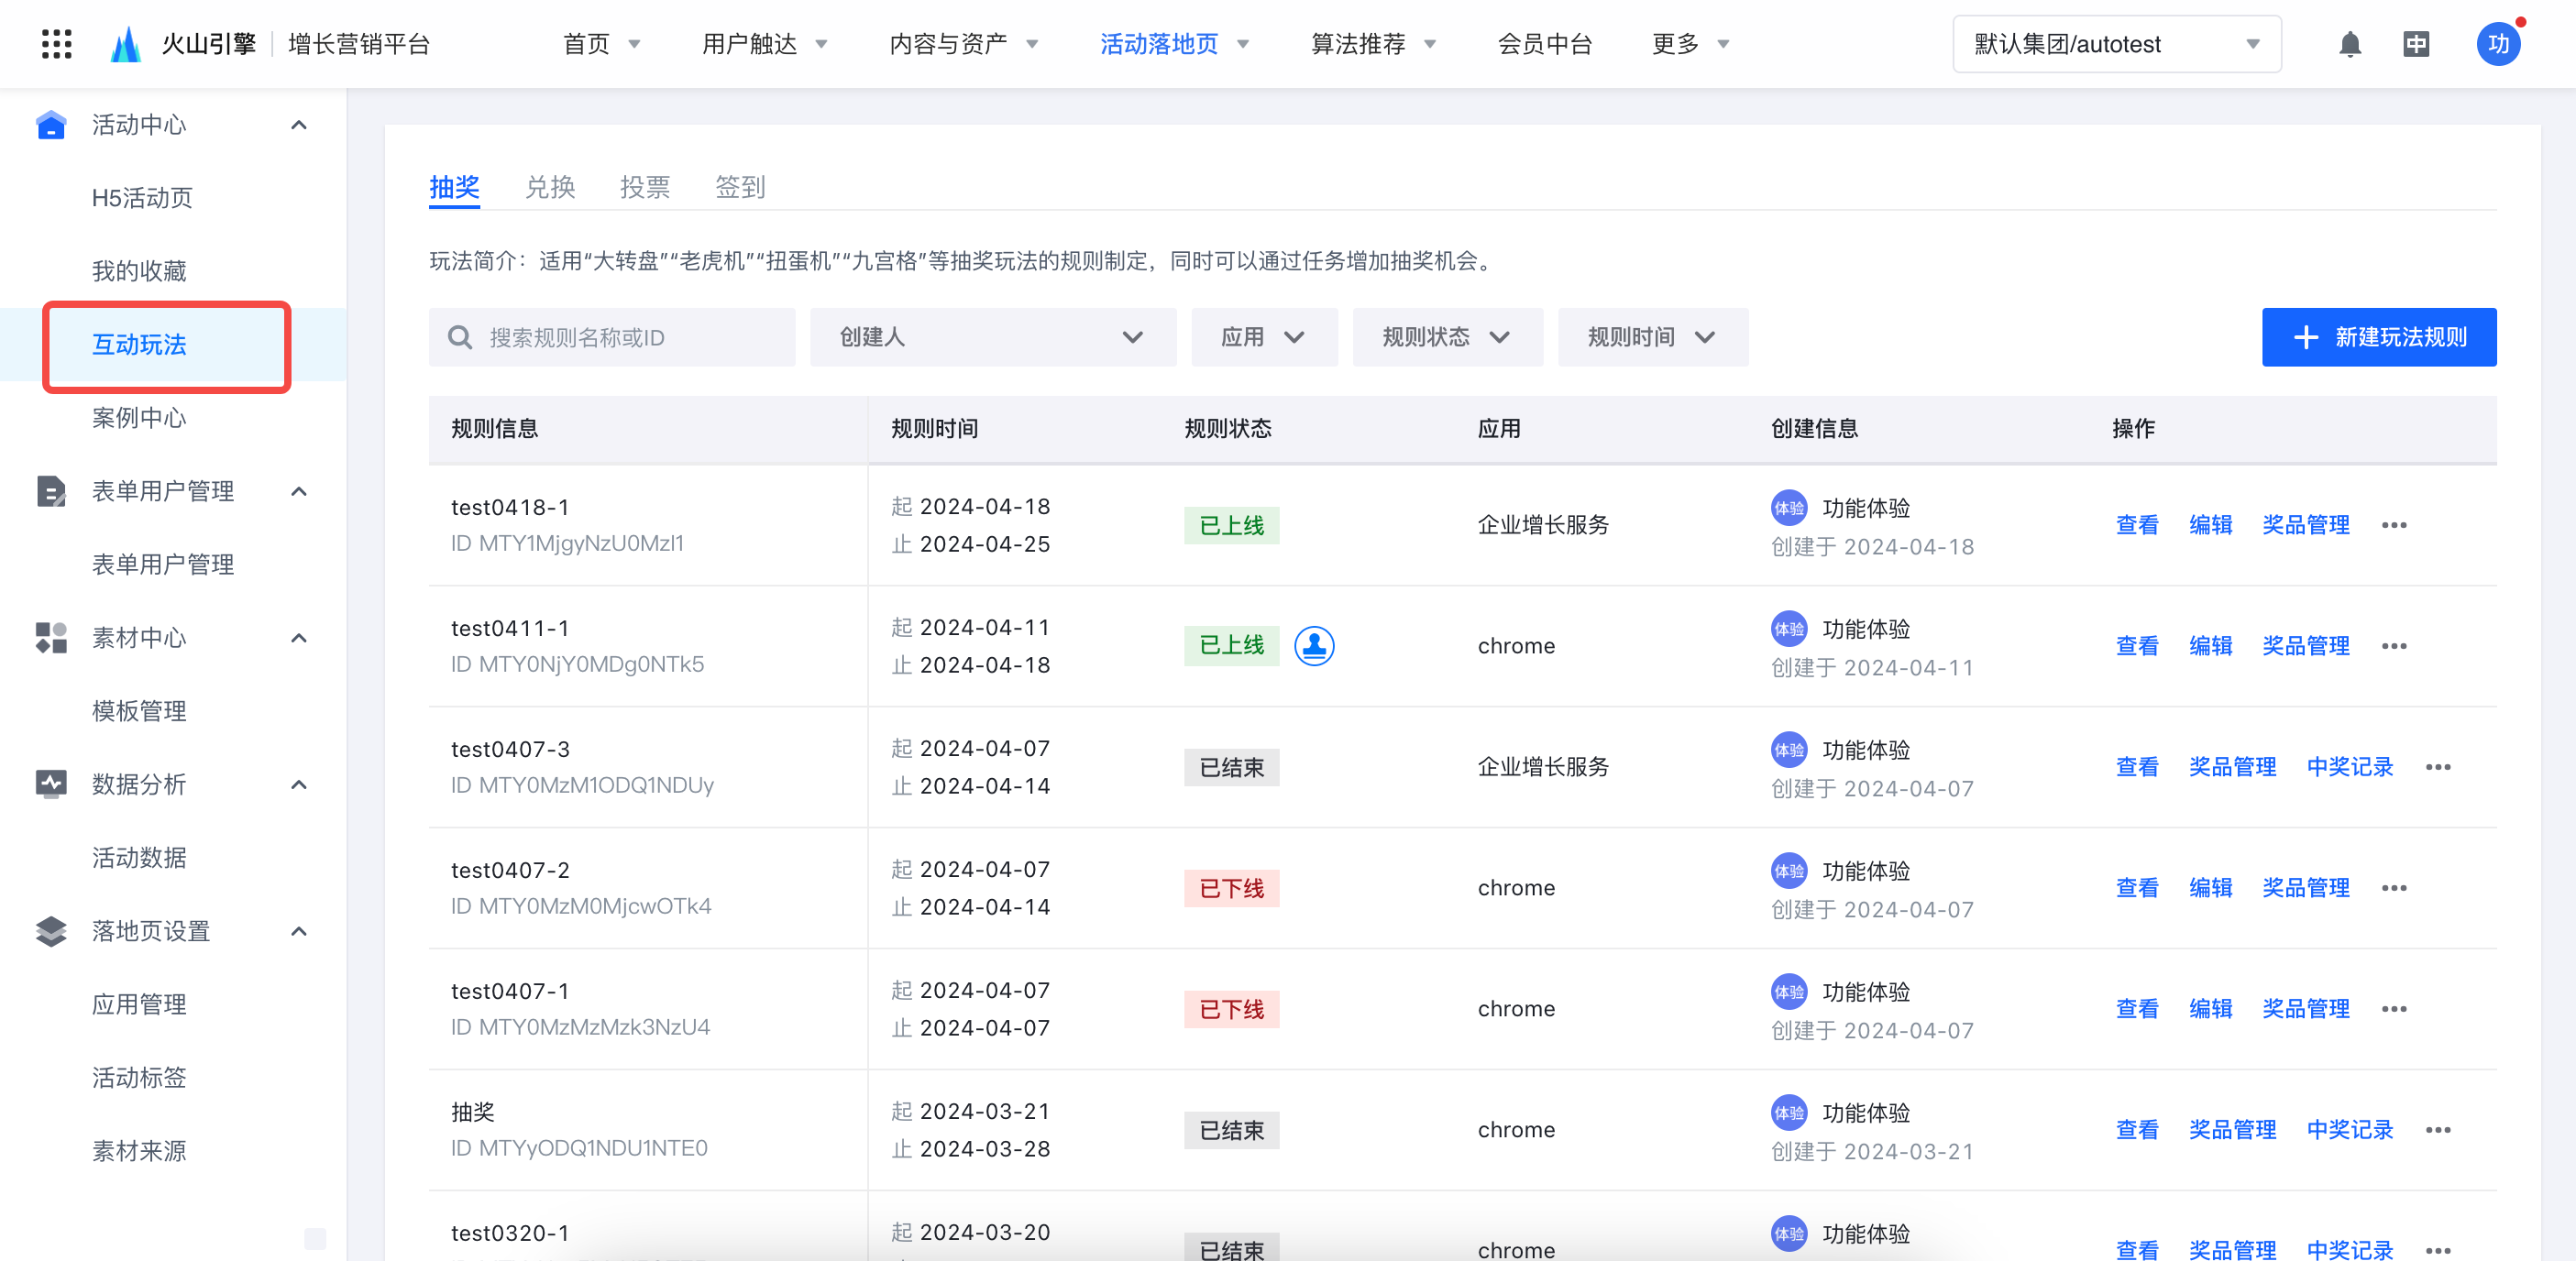This screenshot has height=1261, width=2576.
Task: Click the 表单用户管理 form icon
Action: point(51,491)
